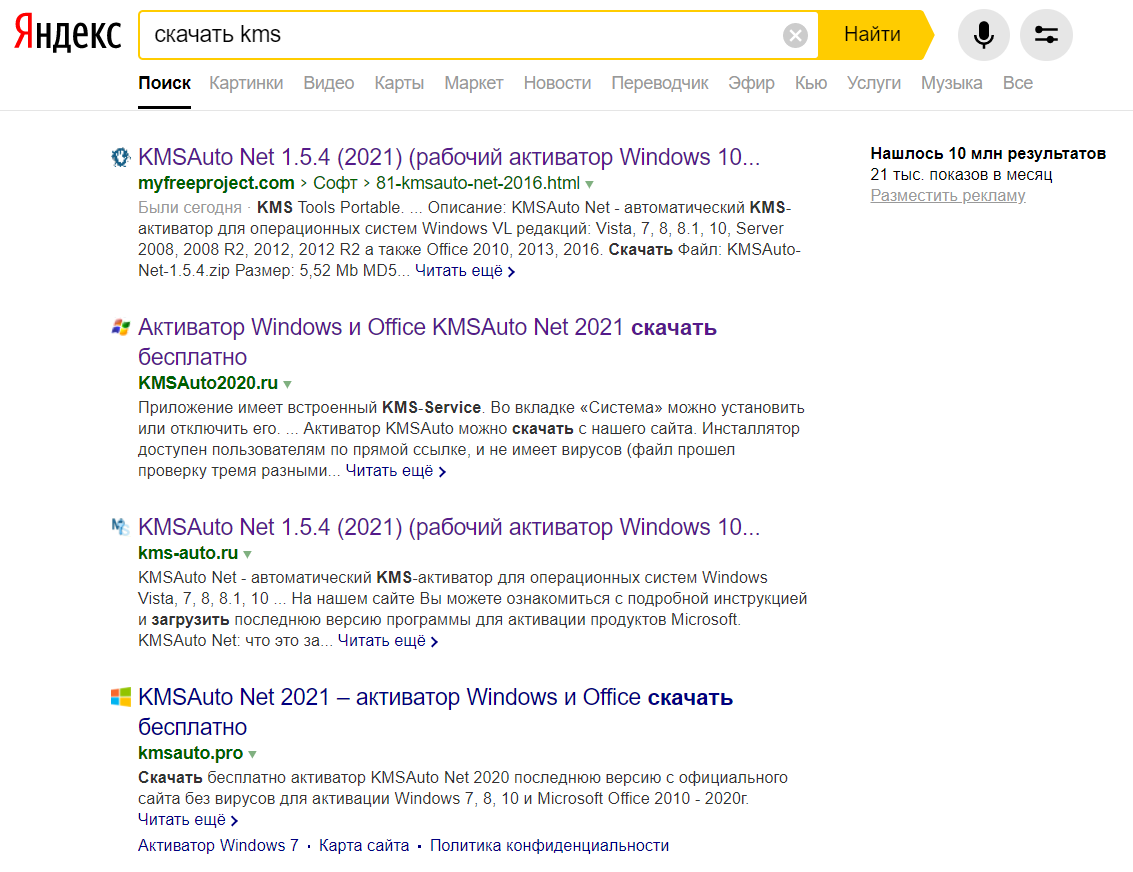Open the Все services tab
This screenshot has width=1133, height=872.
(1017, 84)
